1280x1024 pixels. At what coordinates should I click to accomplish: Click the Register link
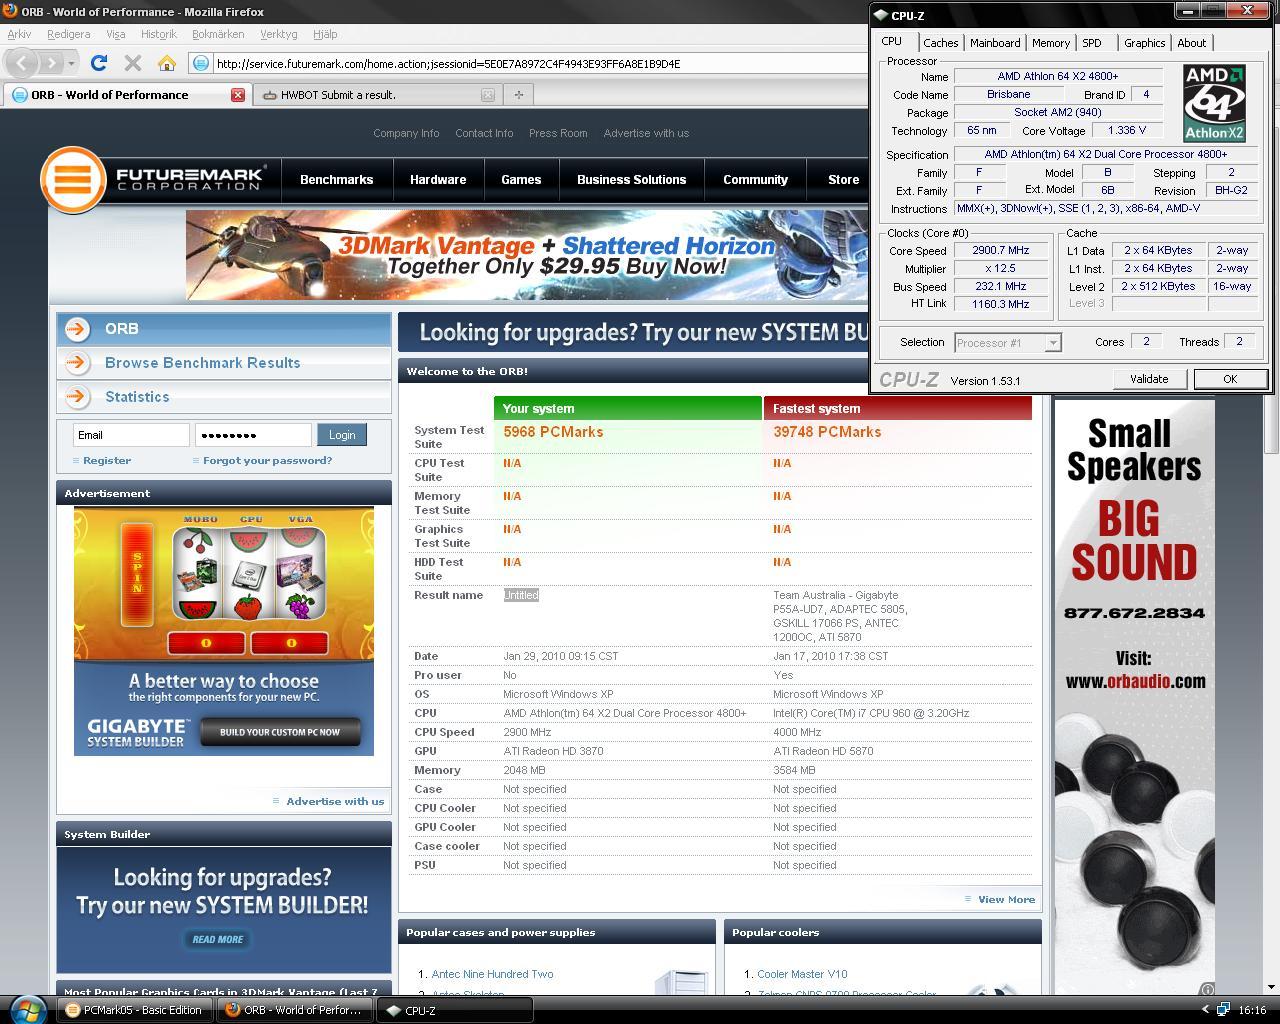pos(107,461)
